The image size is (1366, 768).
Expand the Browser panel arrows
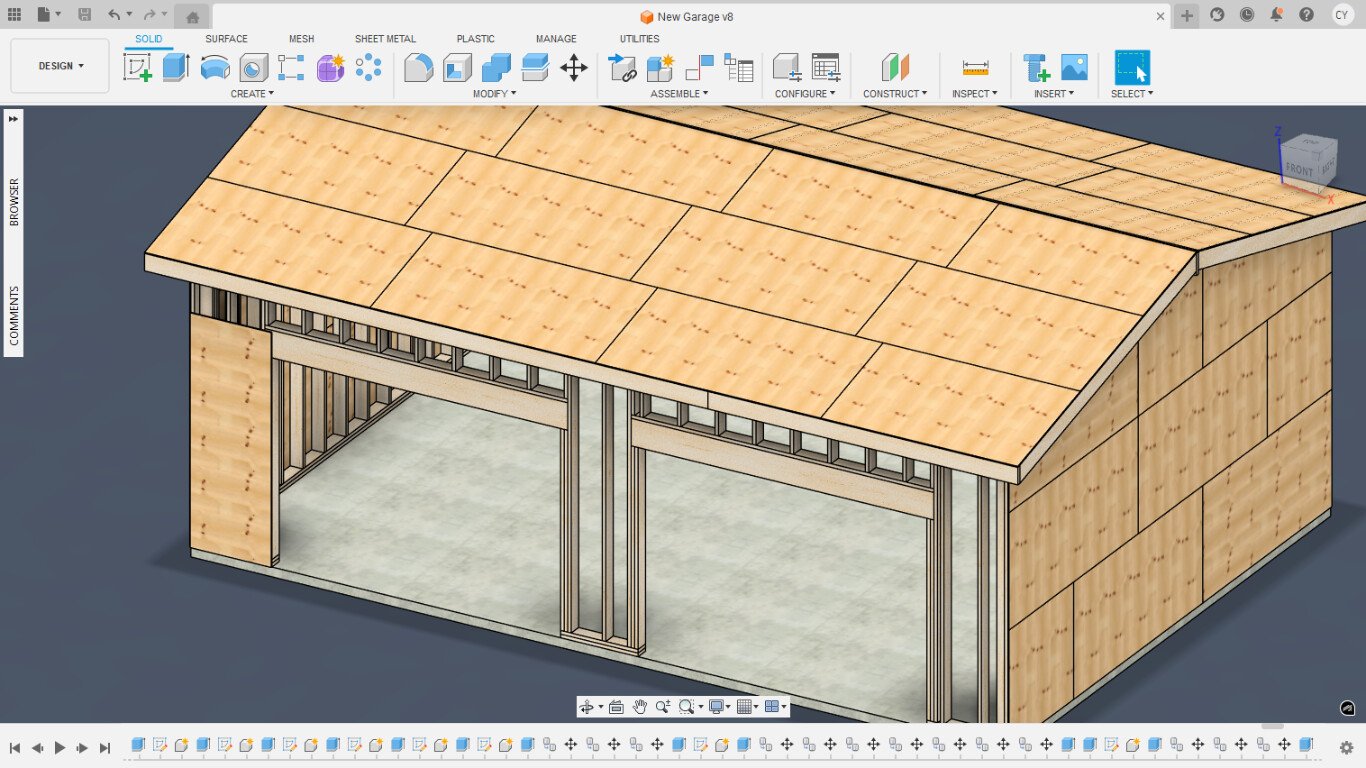[14, 118]
